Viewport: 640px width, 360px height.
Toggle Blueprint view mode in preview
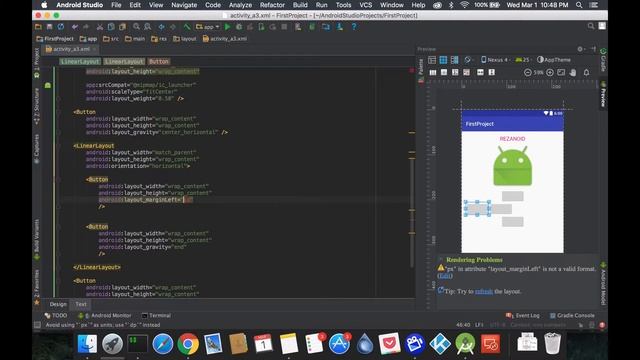pos(443,60)
